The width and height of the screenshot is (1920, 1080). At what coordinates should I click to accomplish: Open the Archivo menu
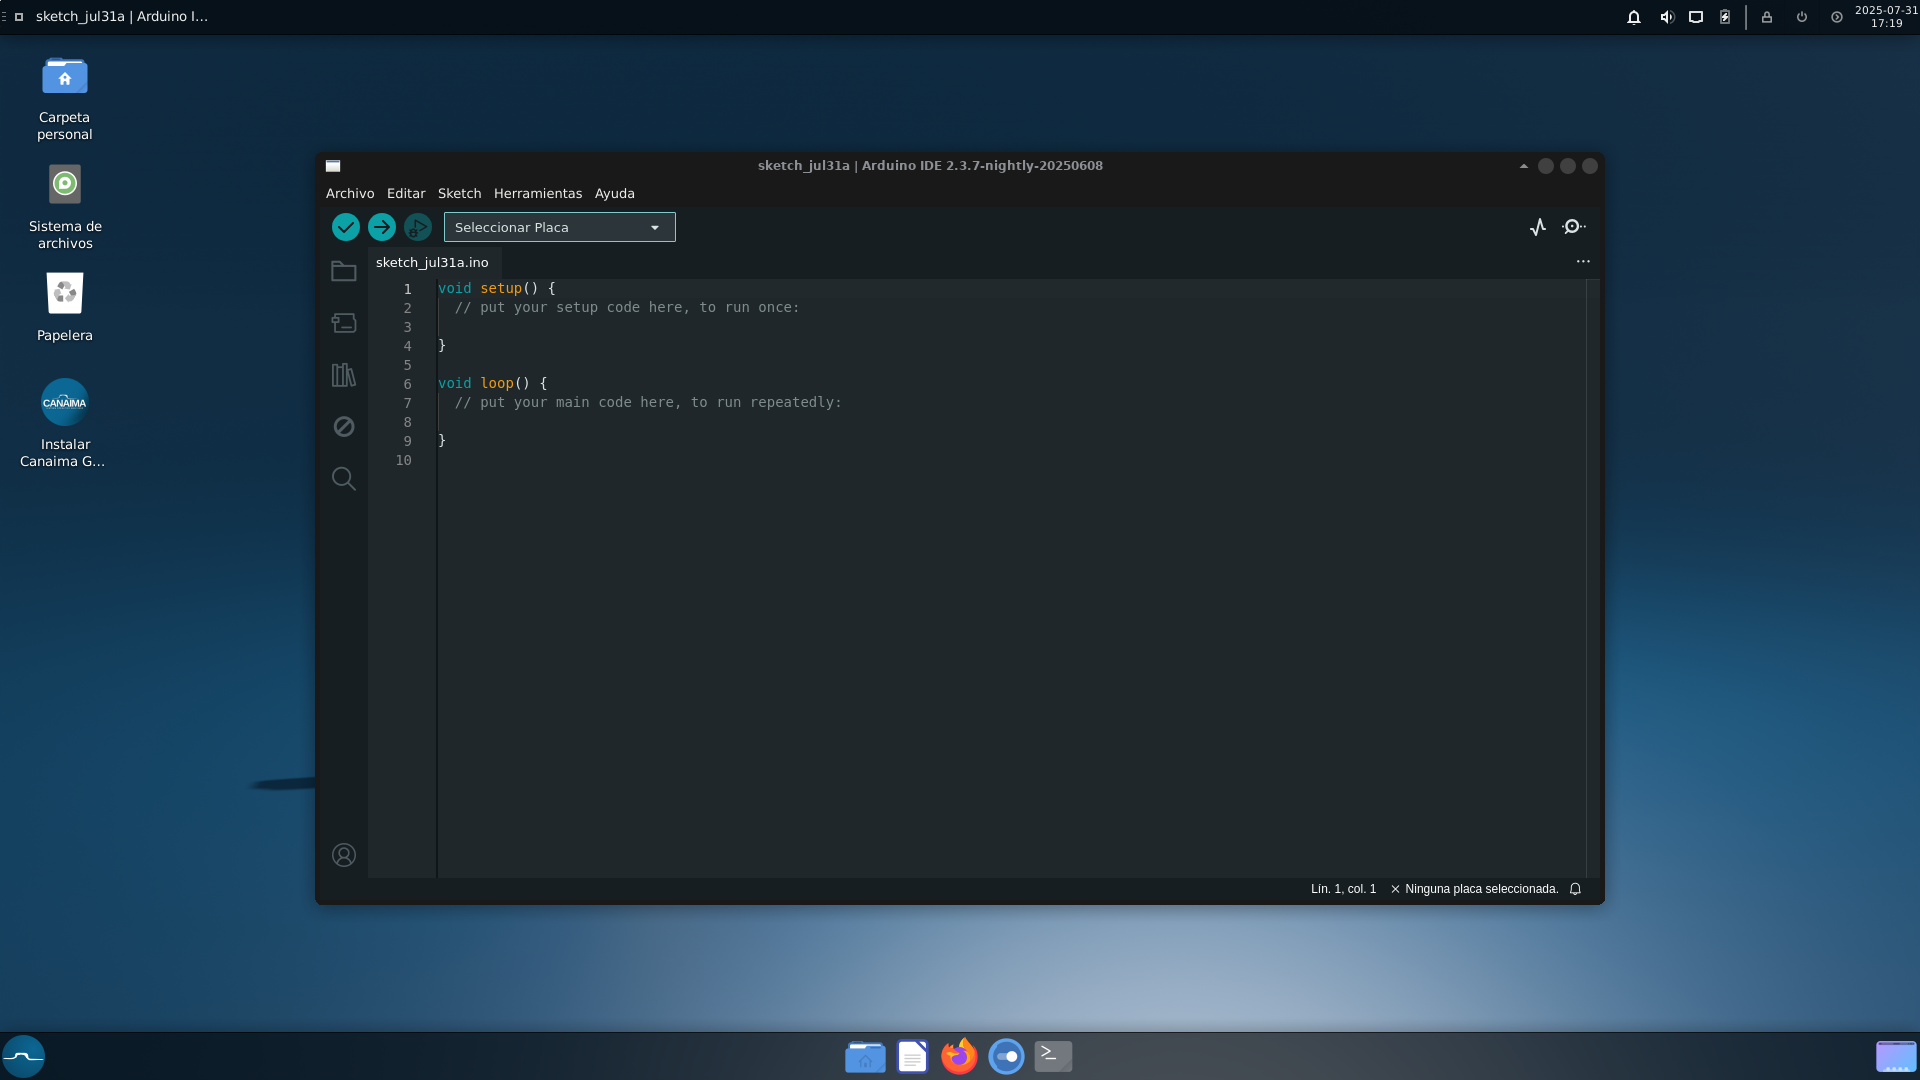click(350, 194)
